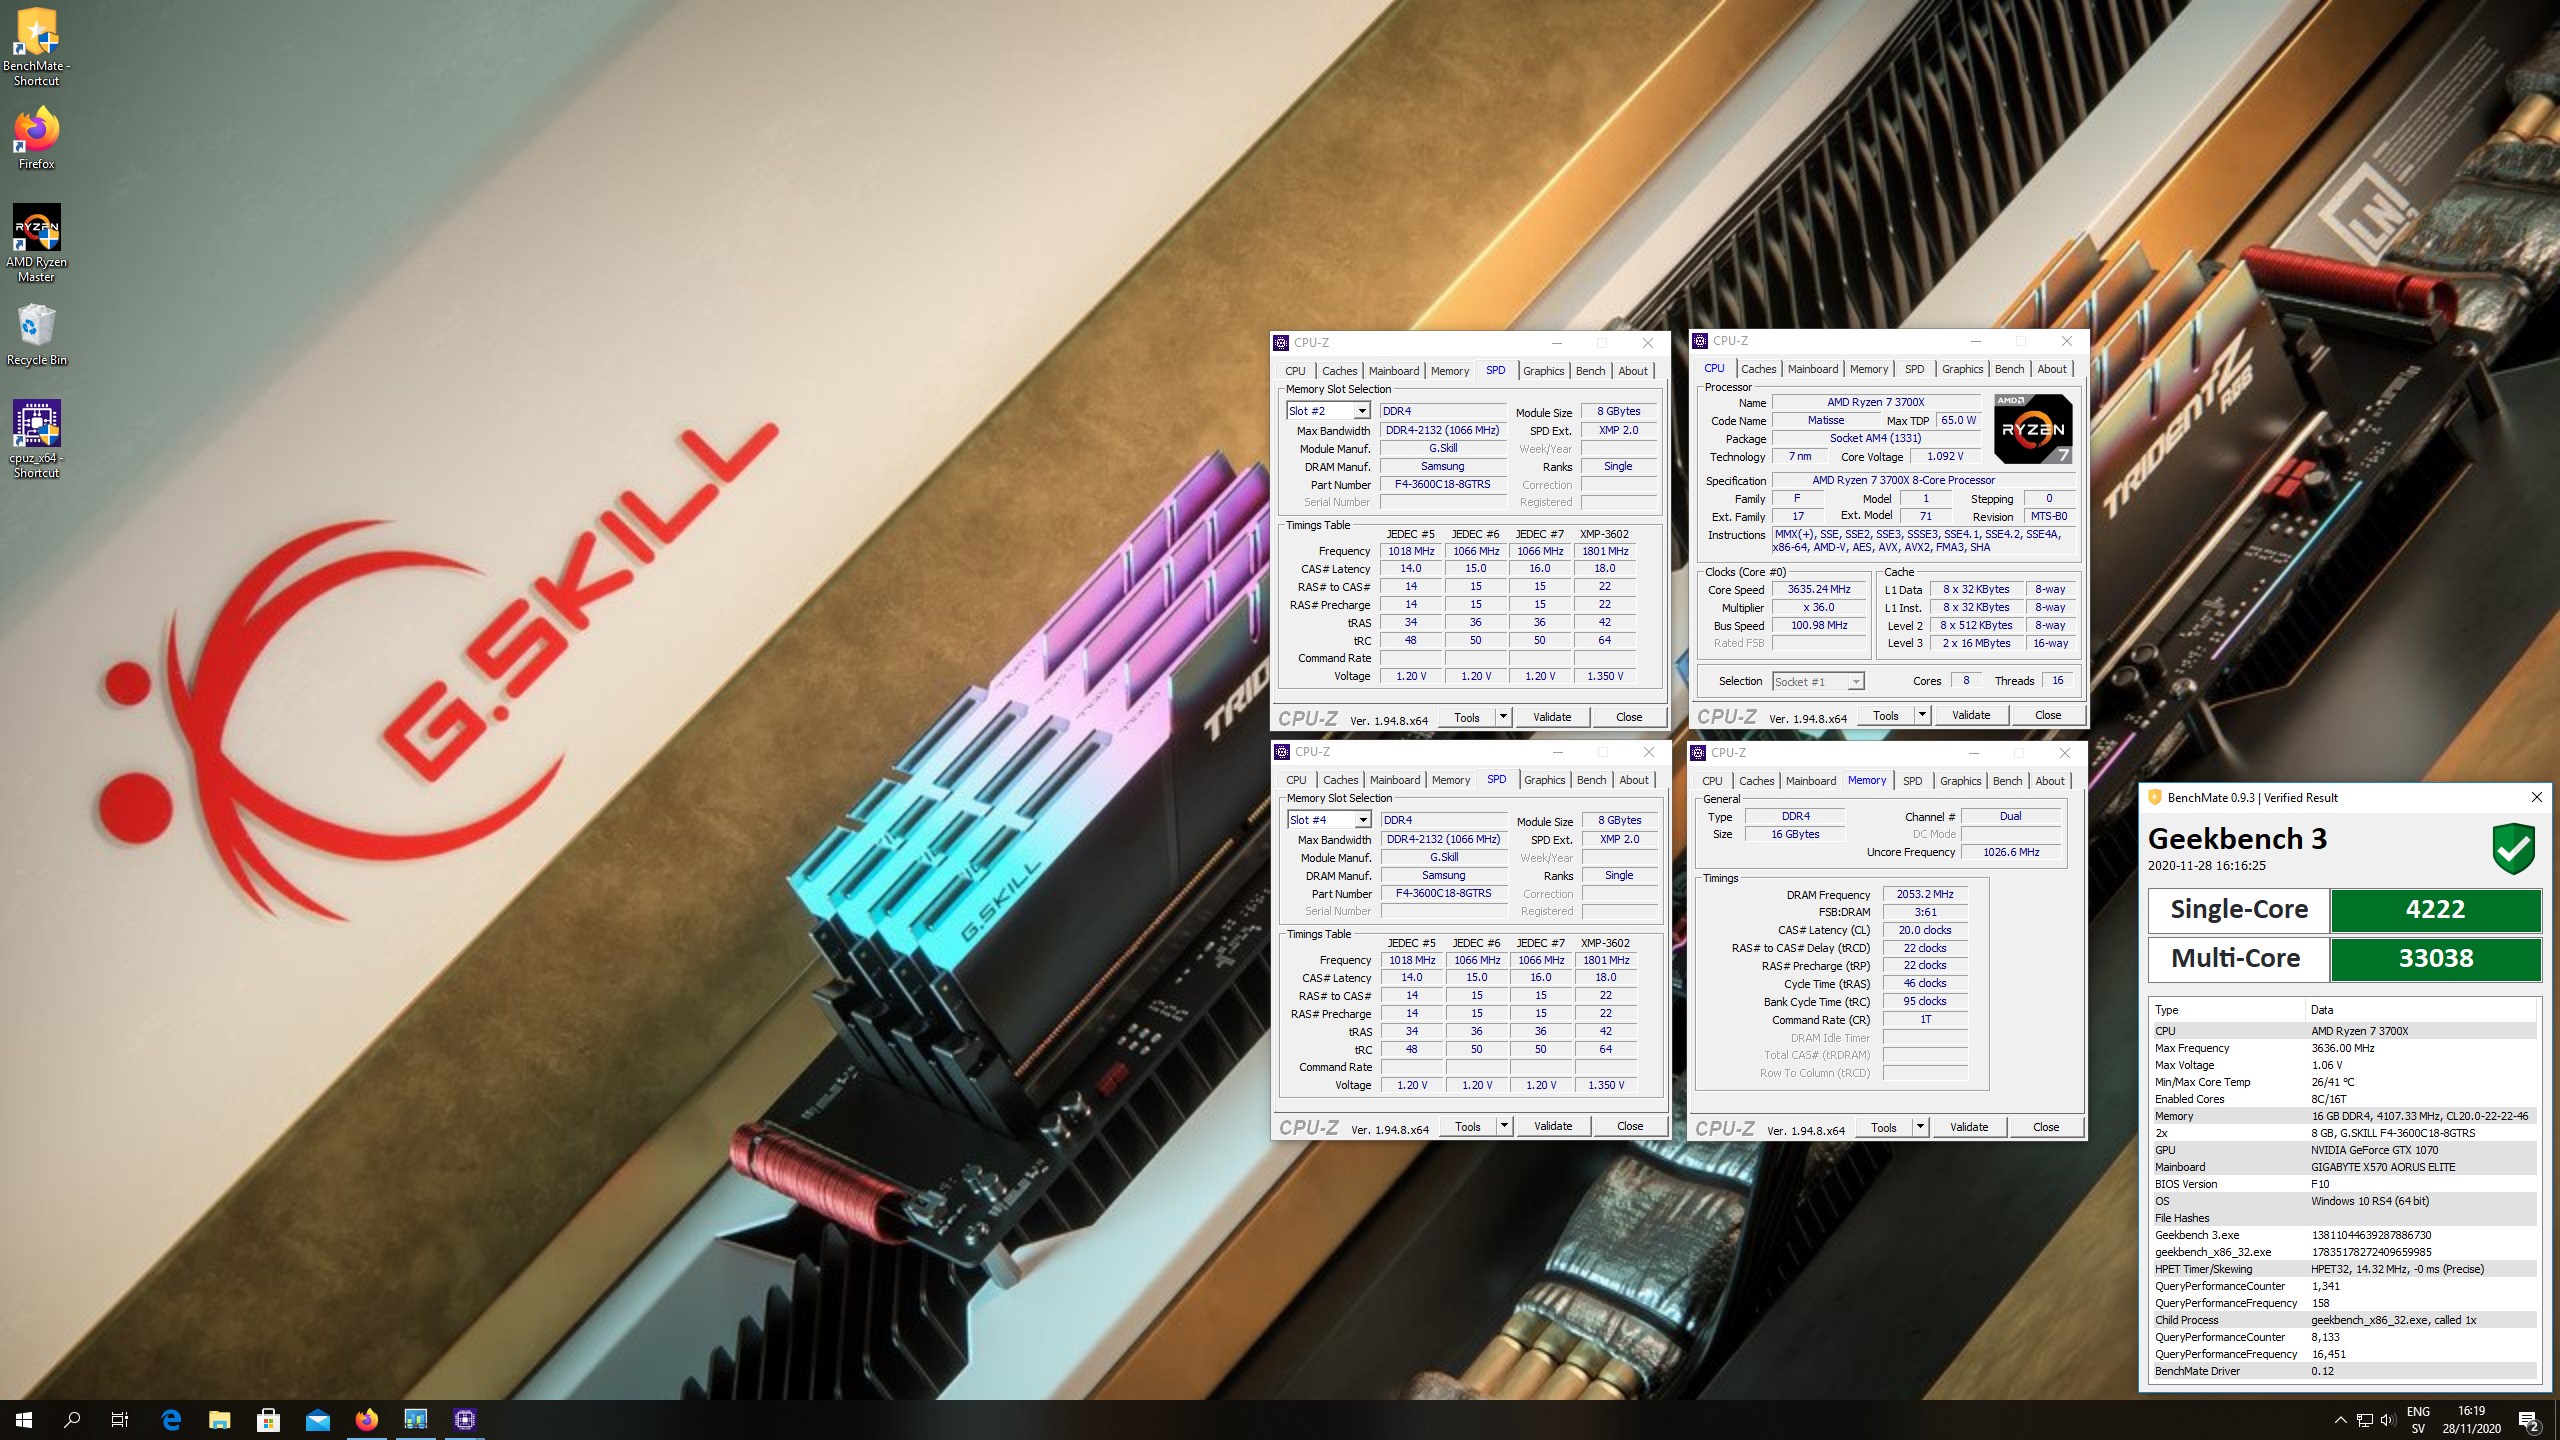Select GIGABYTE X570 AORUS ELITE mainboard row

click(x=2343, y=1166)
